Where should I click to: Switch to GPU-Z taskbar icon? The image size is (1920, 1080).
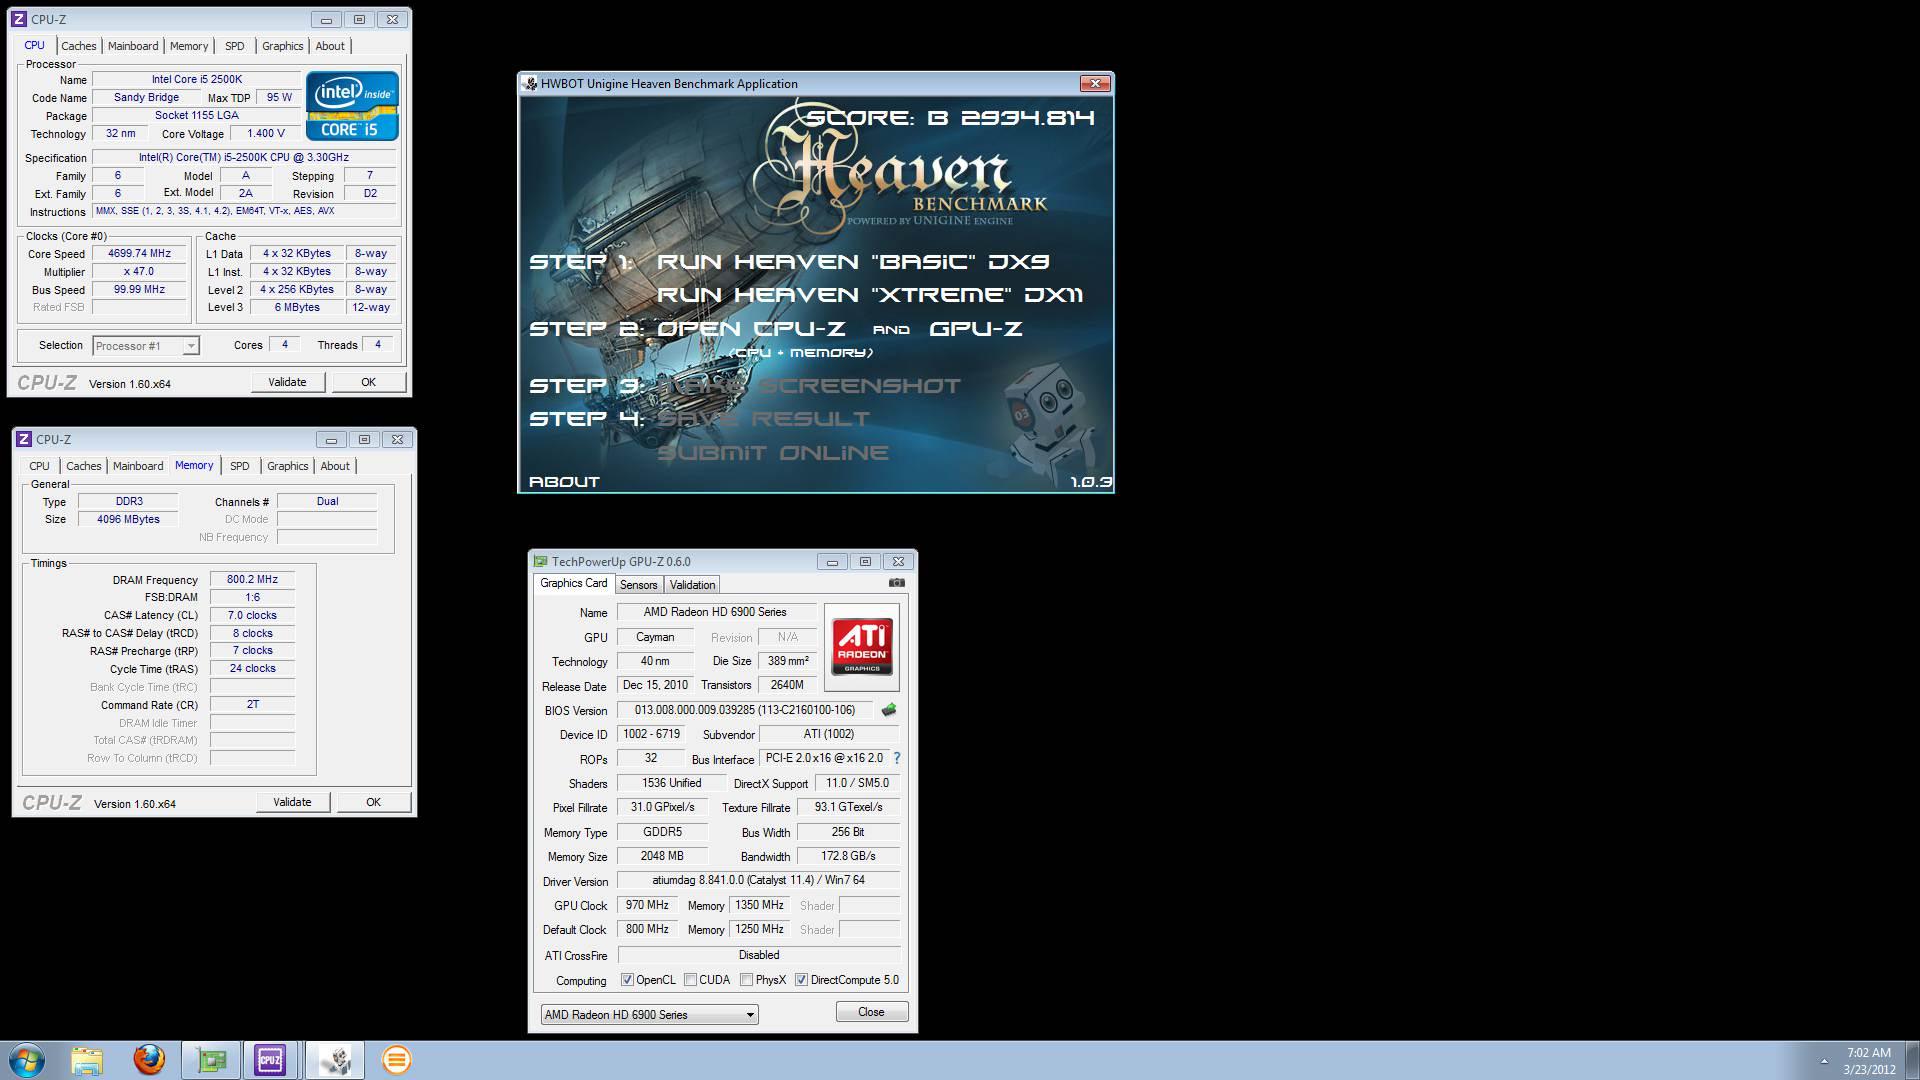tap(211, 1060)
